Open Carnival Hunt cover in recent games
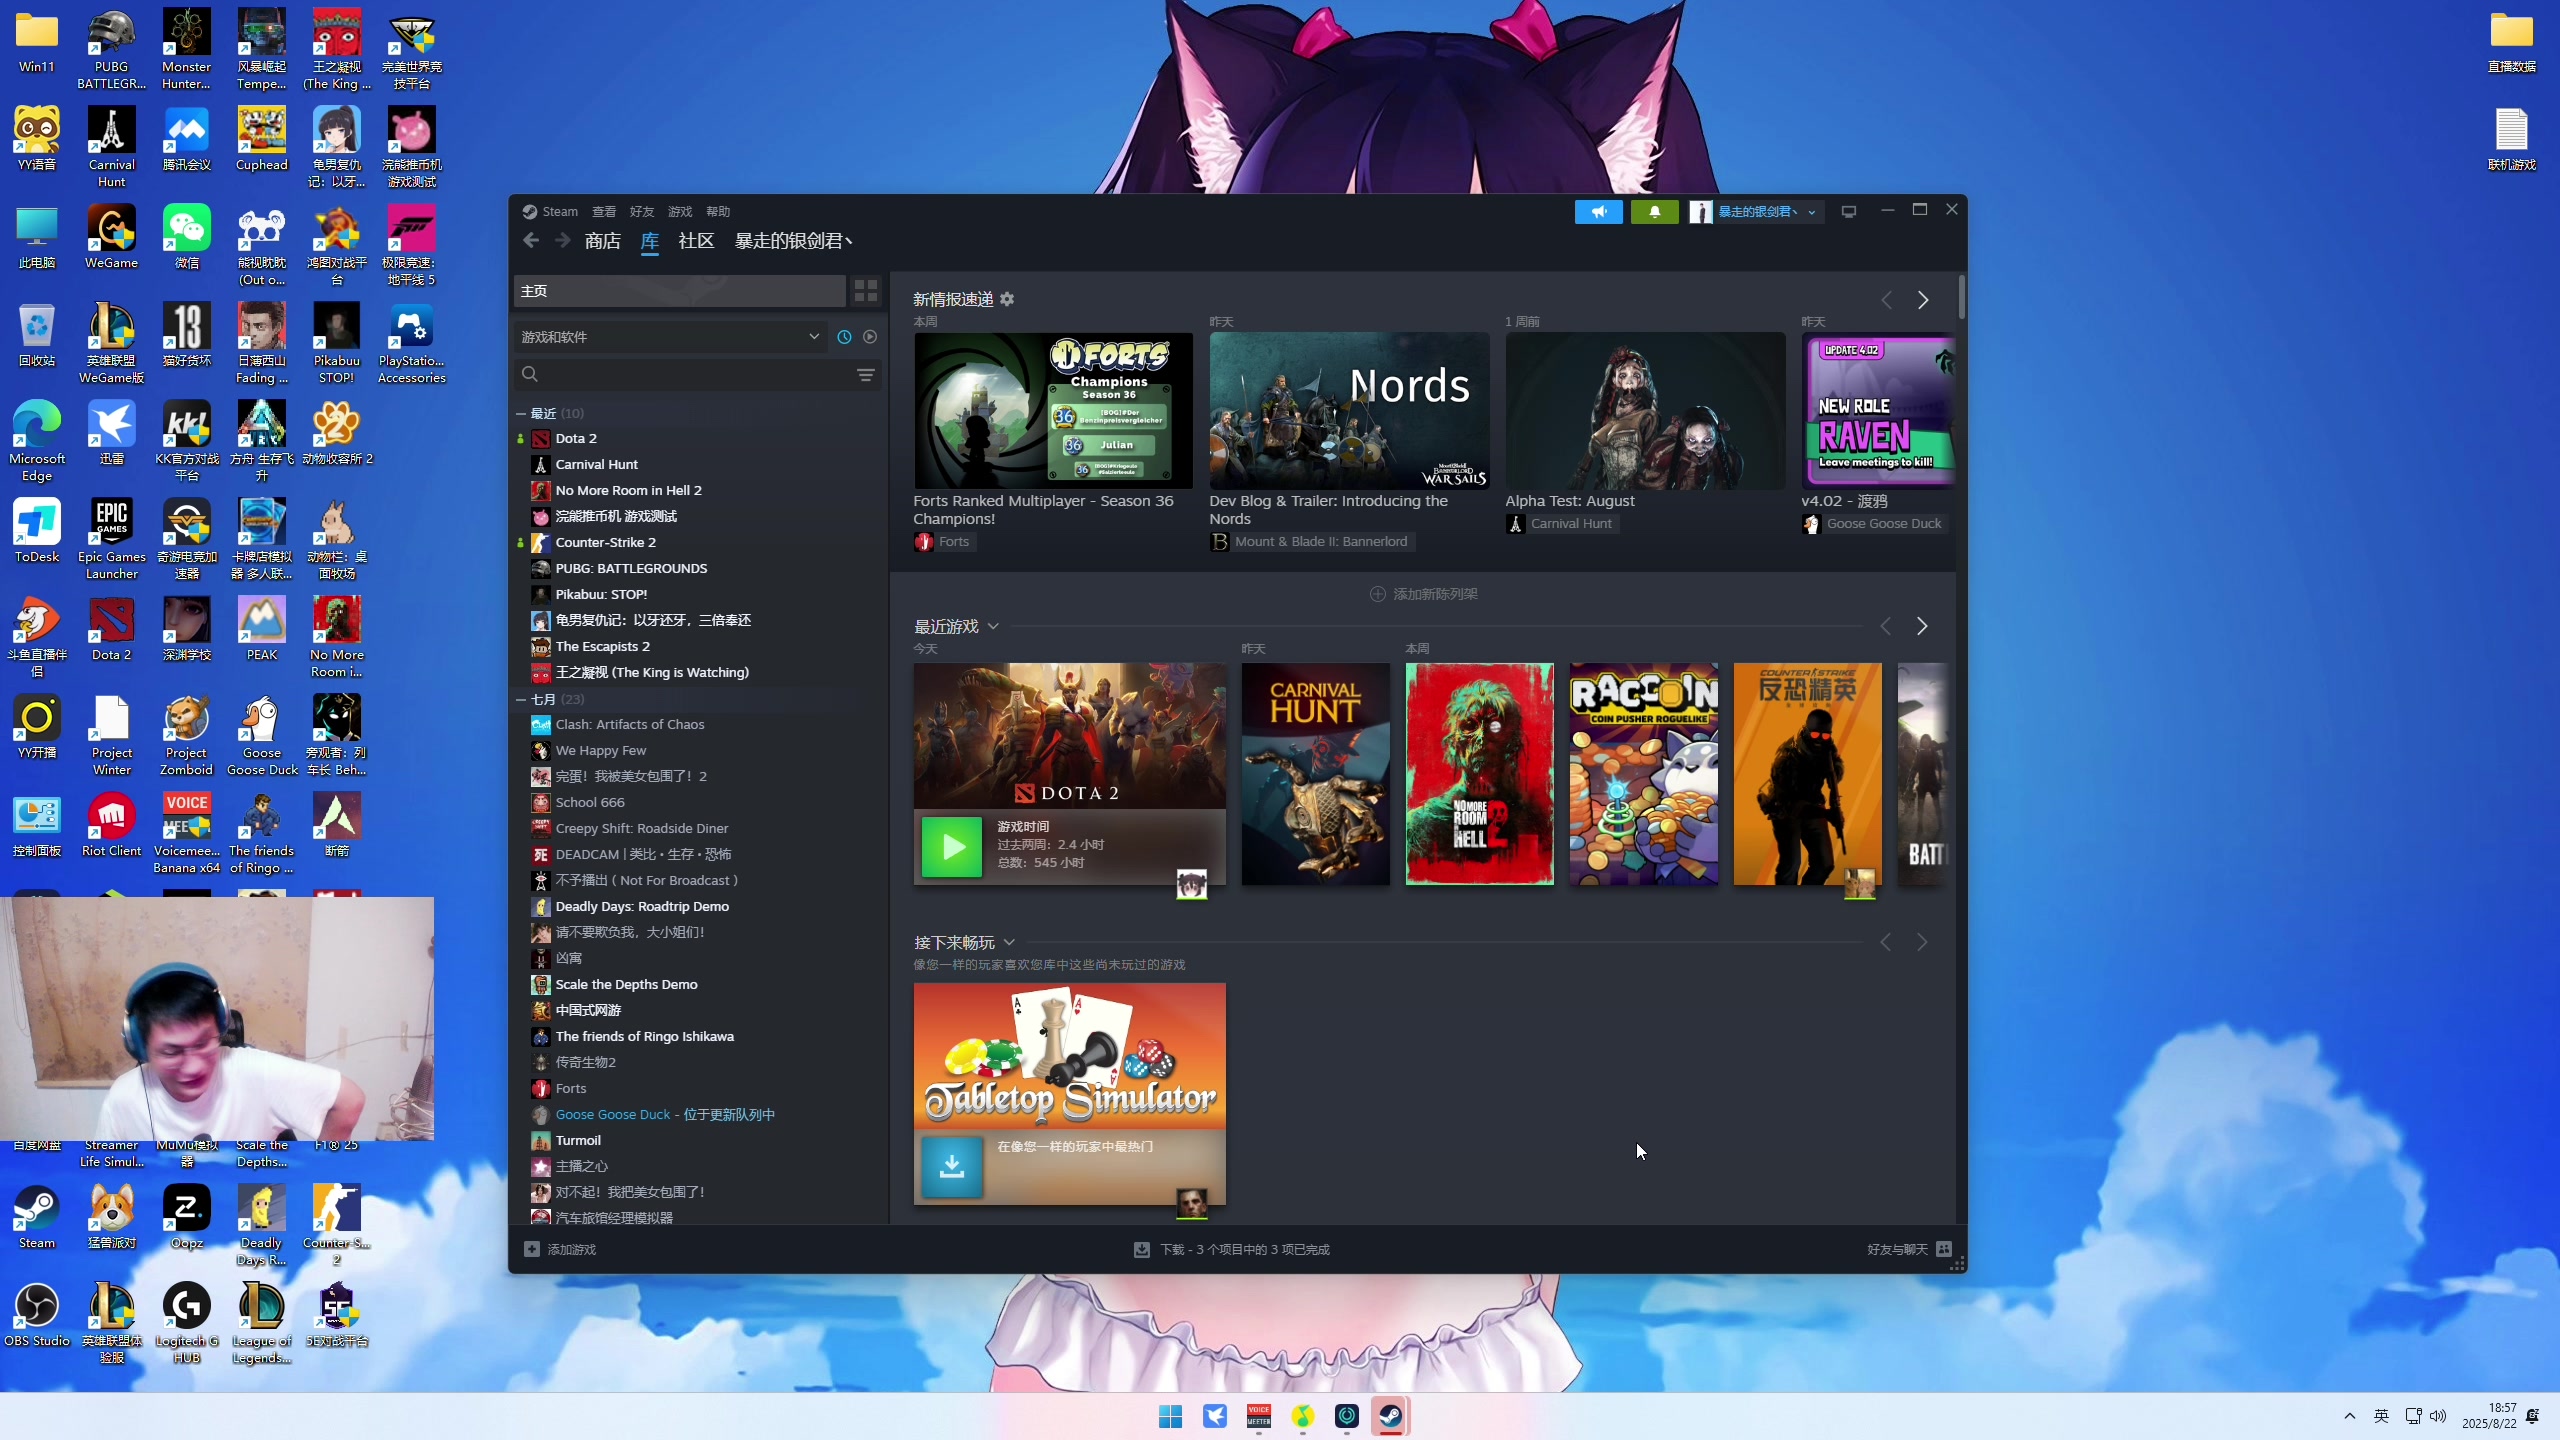The width and height of the screenshot is (2560, 1440). 1315,774
